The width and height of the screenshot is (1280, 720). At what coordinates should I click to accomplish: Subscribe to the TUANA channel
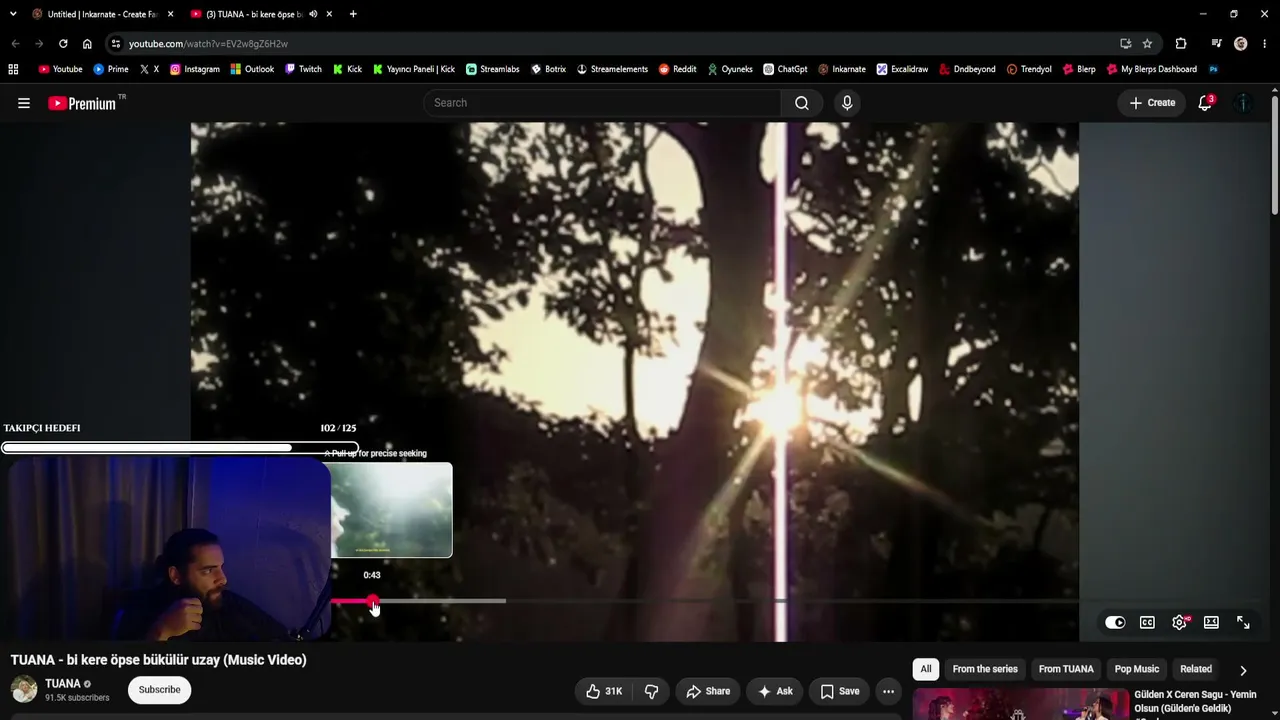pyautogui.click(x=159, y=690)
